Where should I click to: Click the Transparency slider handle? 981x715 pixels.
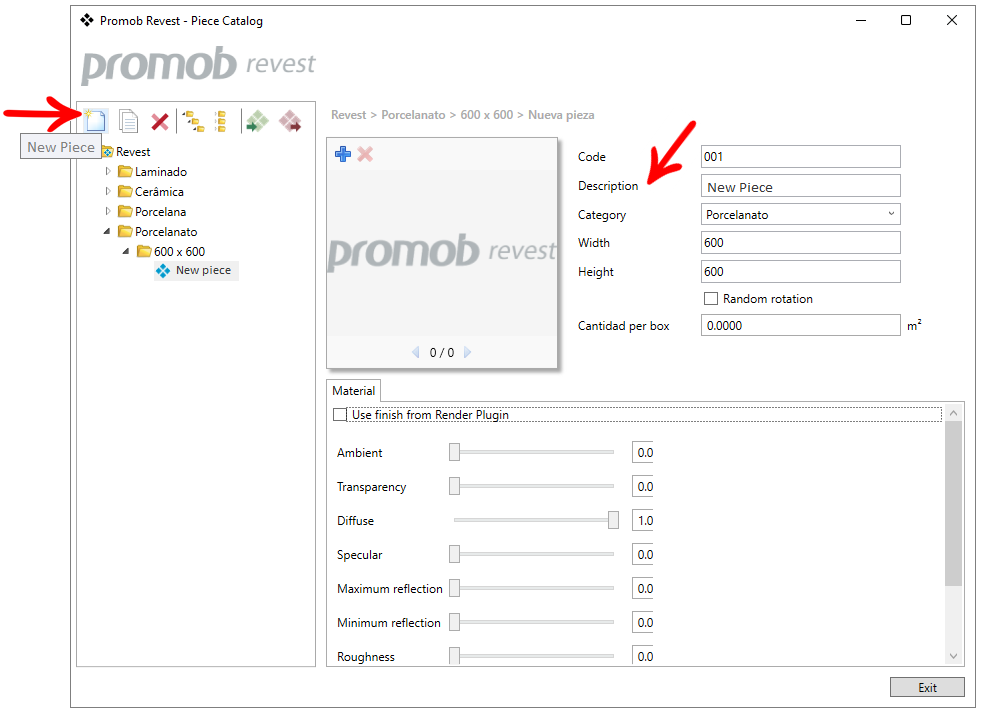tap(455, 486)
